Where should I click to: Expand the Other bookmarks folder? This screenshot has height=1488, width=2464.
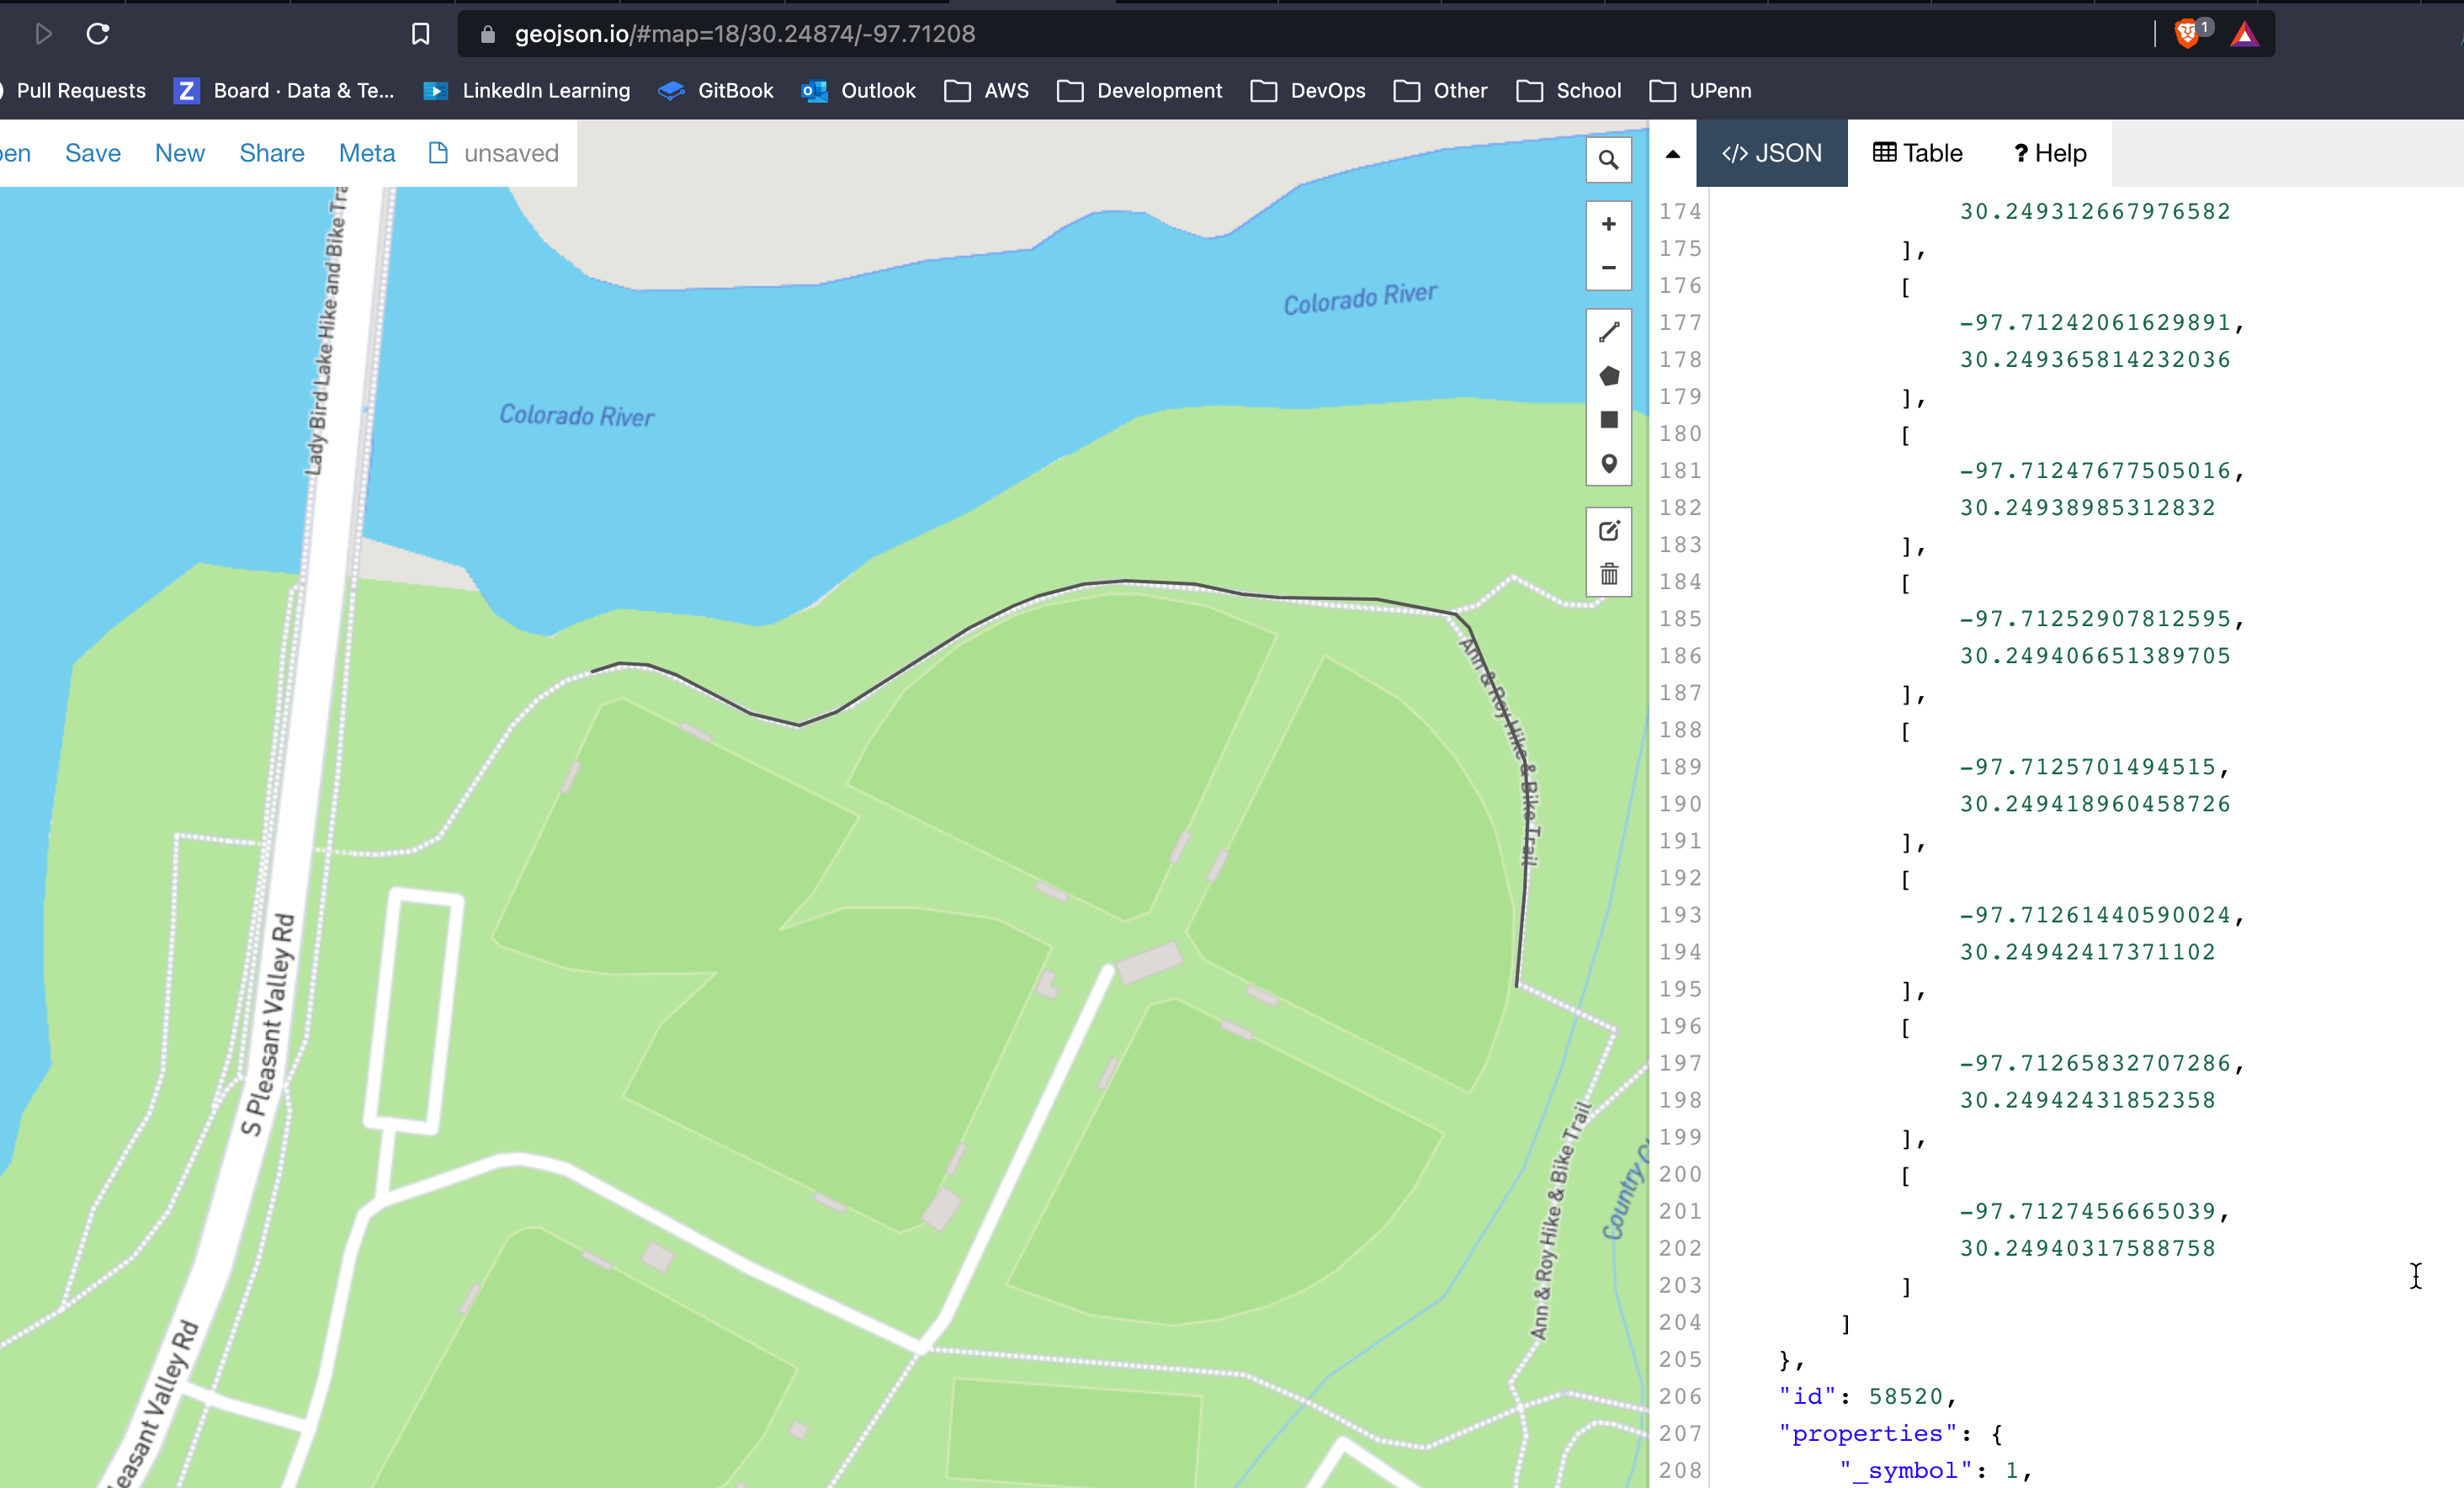coord(1441,91)
